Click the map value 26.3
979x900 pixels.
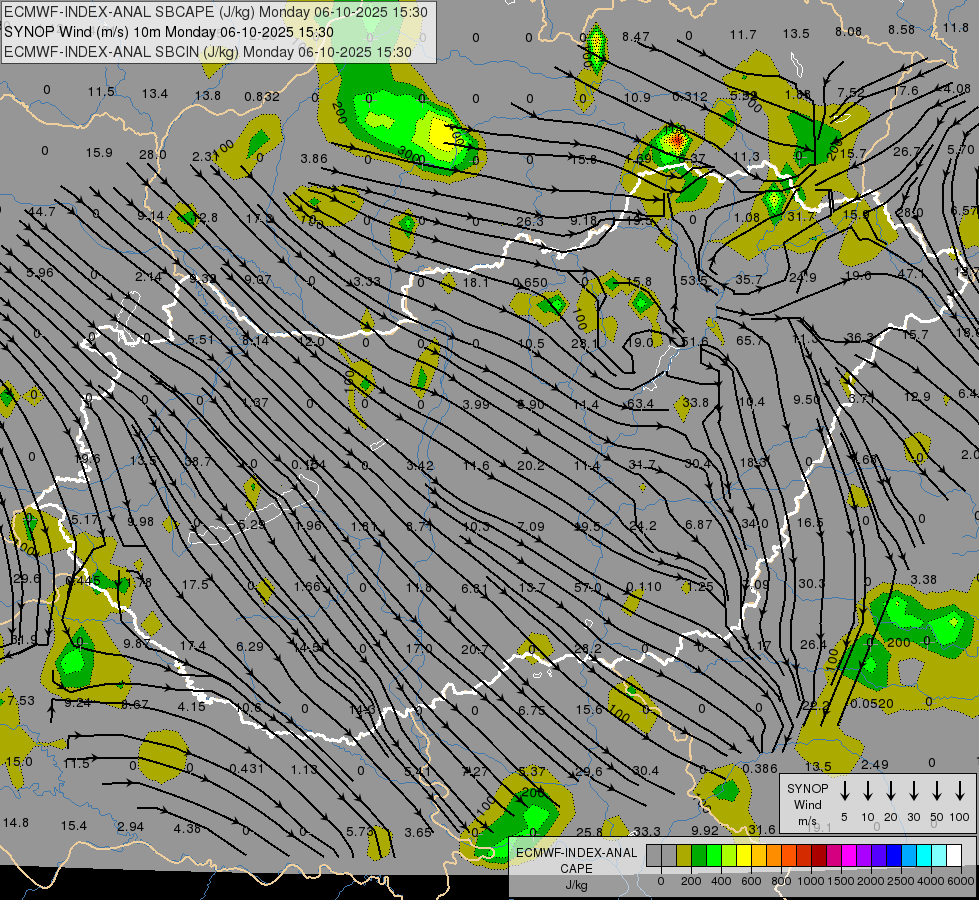530,221
